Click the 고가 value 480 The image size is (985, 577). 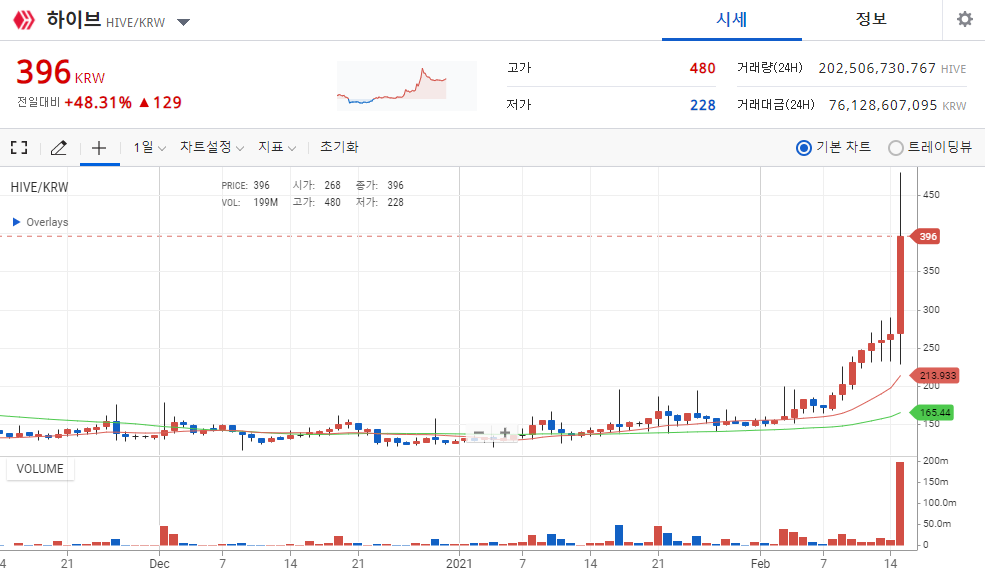[702, 68]
